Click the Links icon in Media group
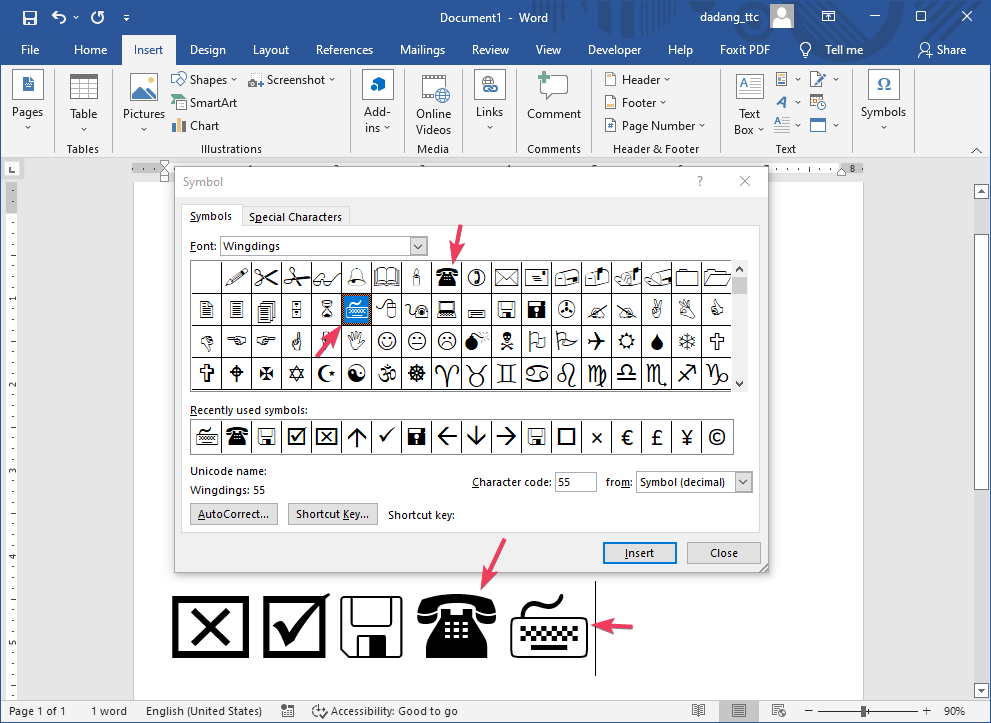Image resolution: width=991 pixels, height=723 pixels. [x=489, y=95]
